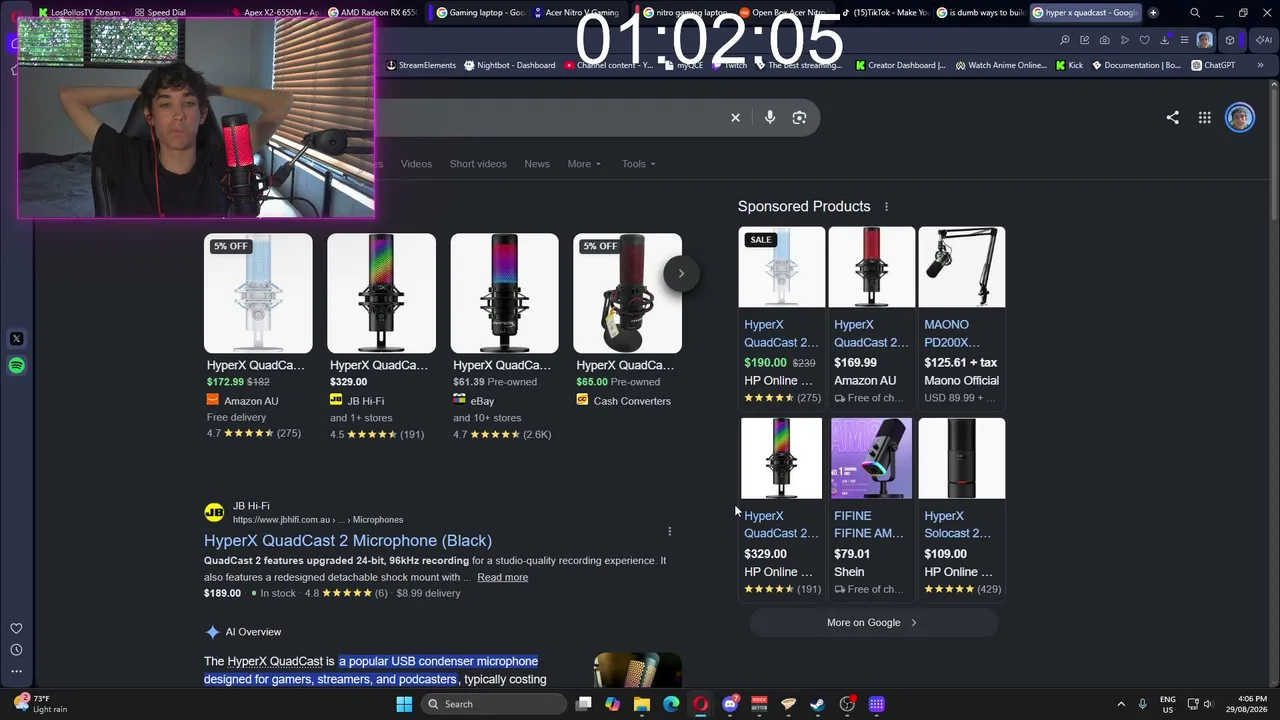Switch to the TikTok browser tab
Image resolution: width=1280 pixels, height=720 pixels.
pos(885,13)
